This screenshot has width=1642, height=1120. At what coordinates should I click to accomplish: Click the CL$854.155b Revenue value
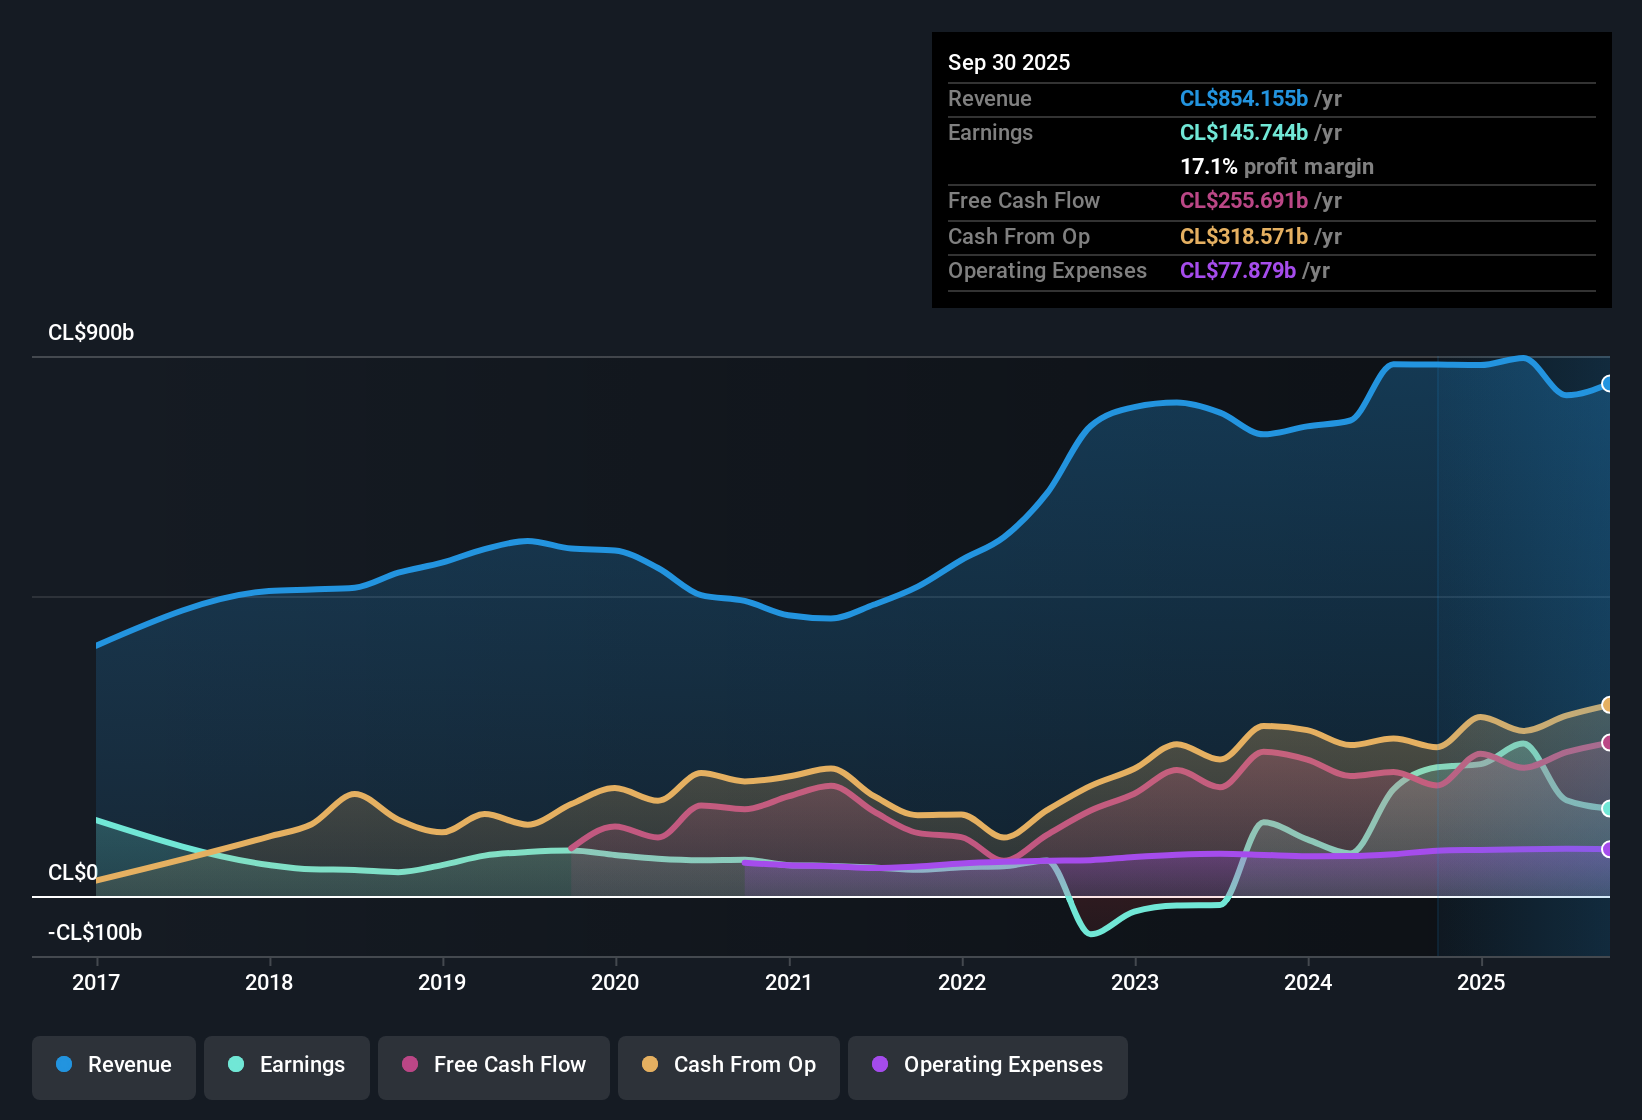click(1244, 98)
